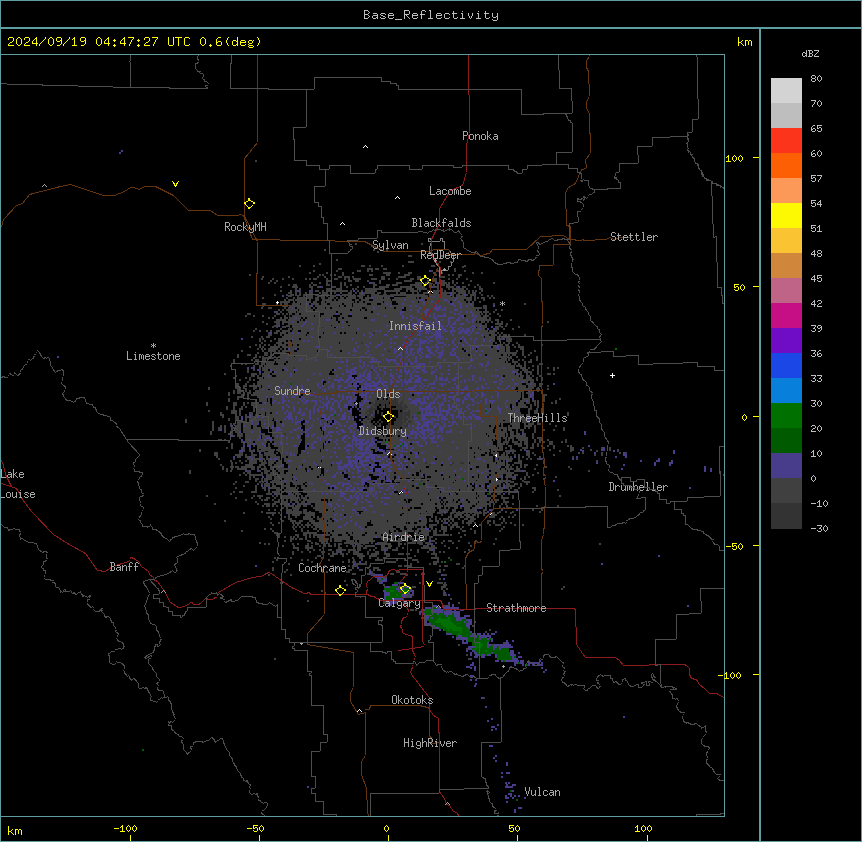862x842 pixels.
Task: Select the pink 42-45 dBZ legend swatch
Action: 786,290
